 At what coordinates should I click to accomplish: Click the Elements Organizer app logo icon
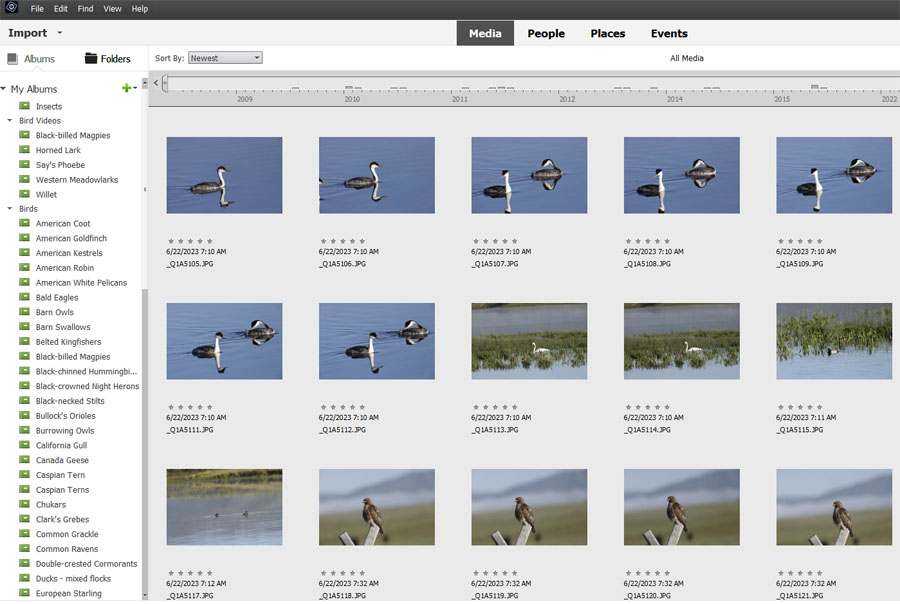11,8
